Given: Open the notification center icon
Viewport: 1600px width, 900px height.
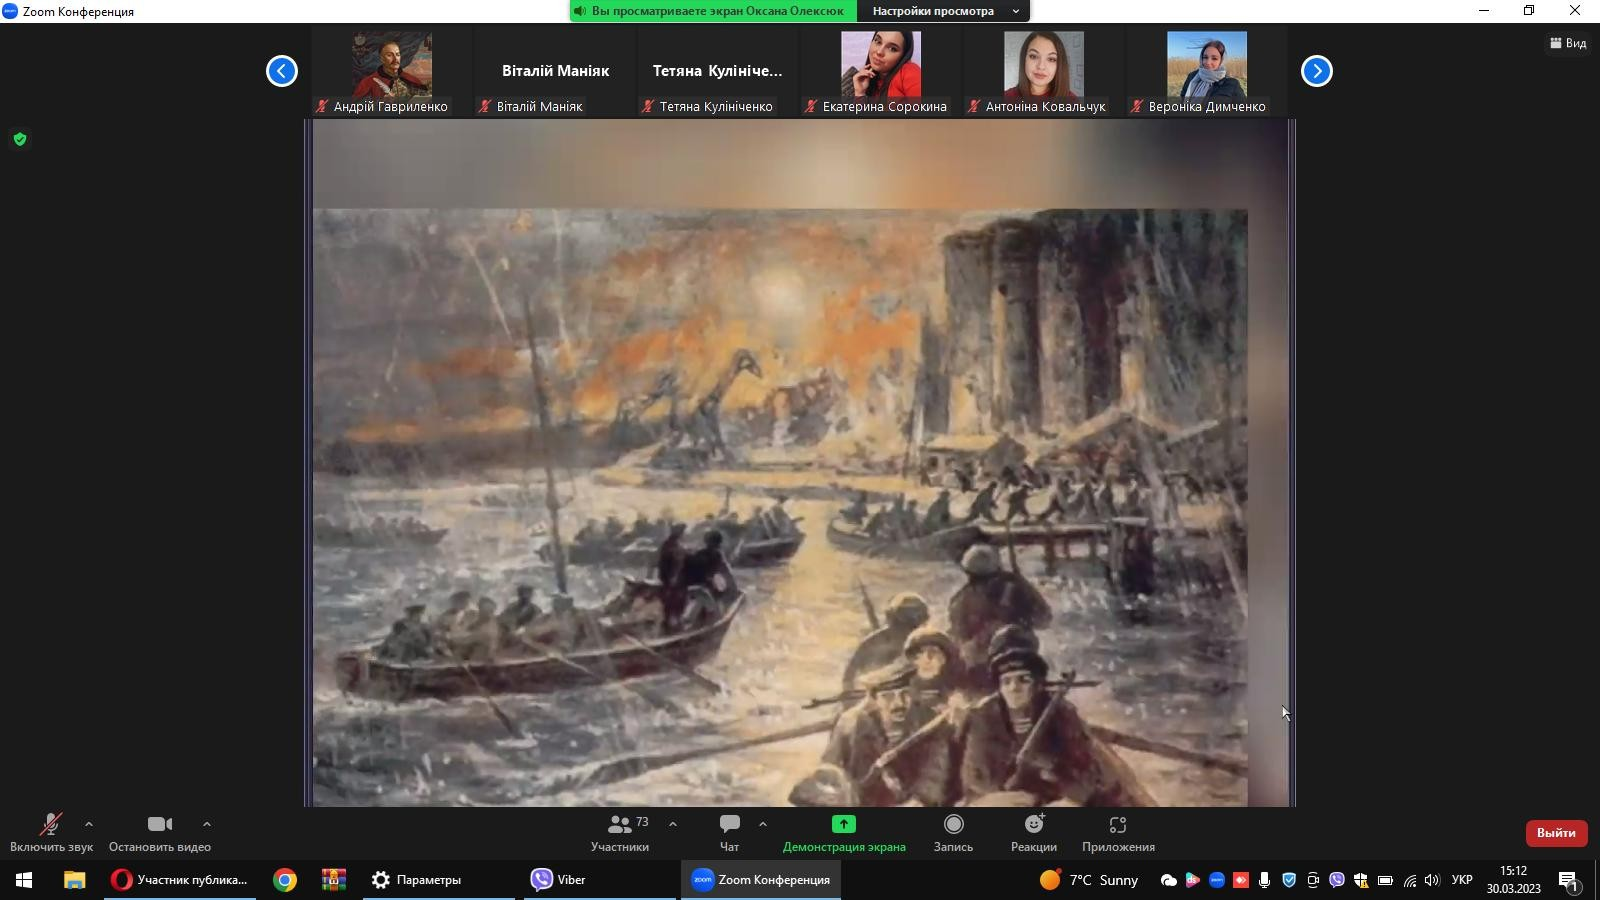Looking at the screenshot, I should point(1569,880).
